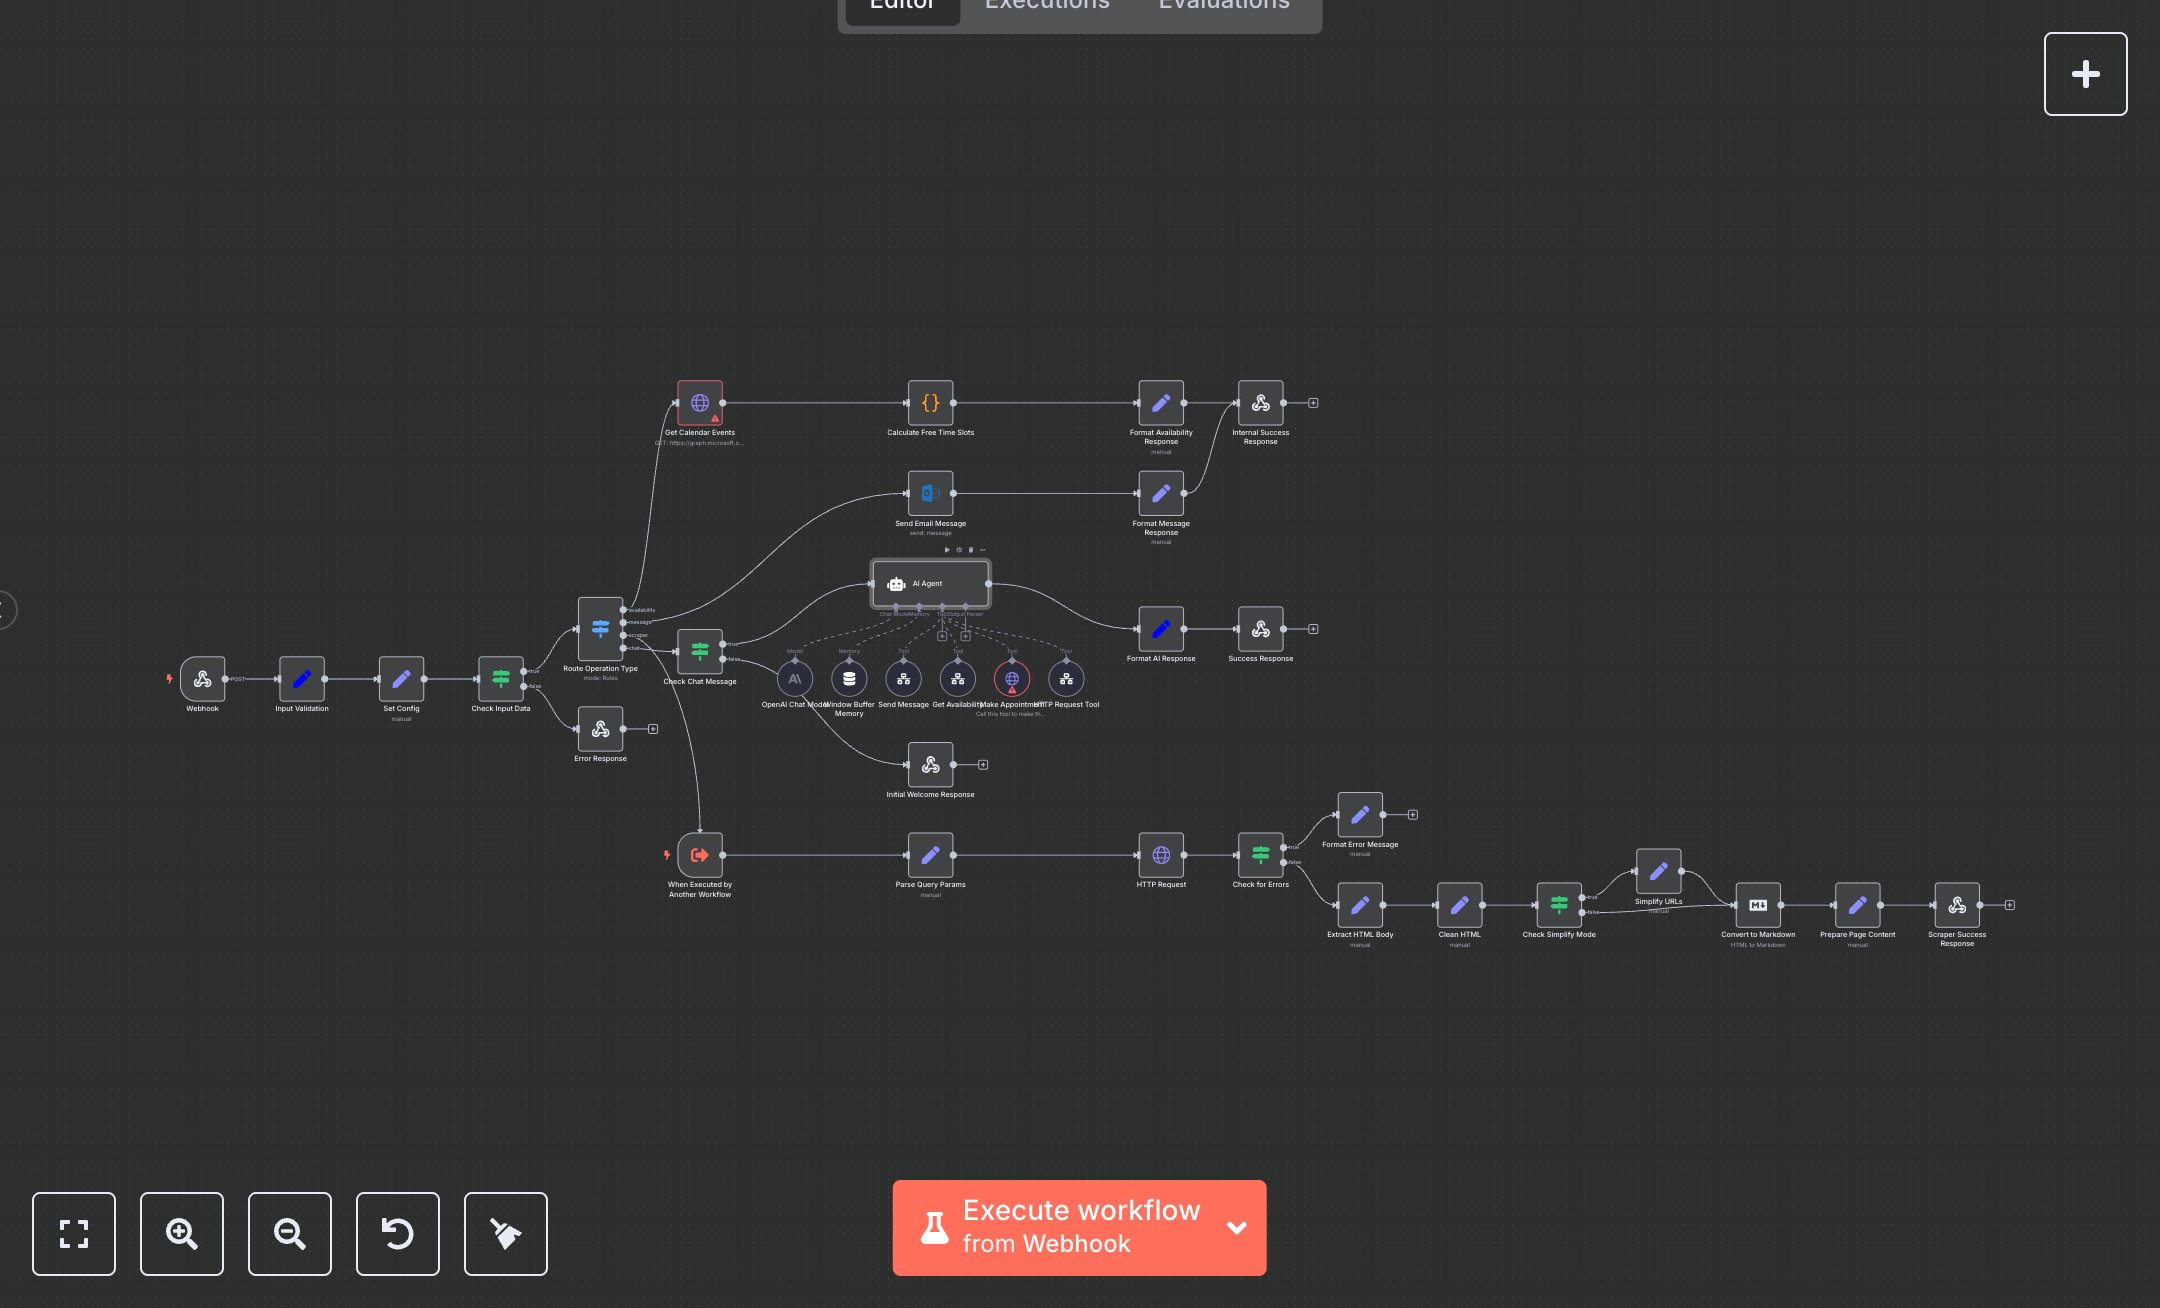Select the Convert to Markdown node
The width and height of the screenshot is (2160, 1308).
[x=1758, y=905]
